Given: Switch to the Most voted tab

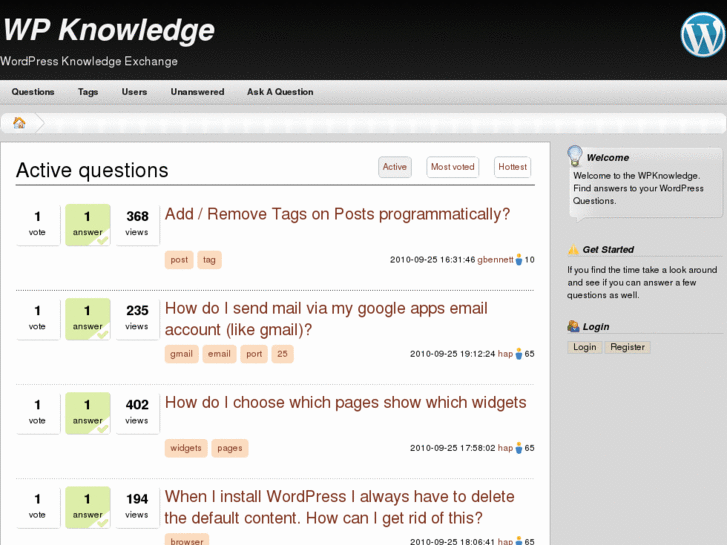Looking at the screenshot, I should (453, 167).
